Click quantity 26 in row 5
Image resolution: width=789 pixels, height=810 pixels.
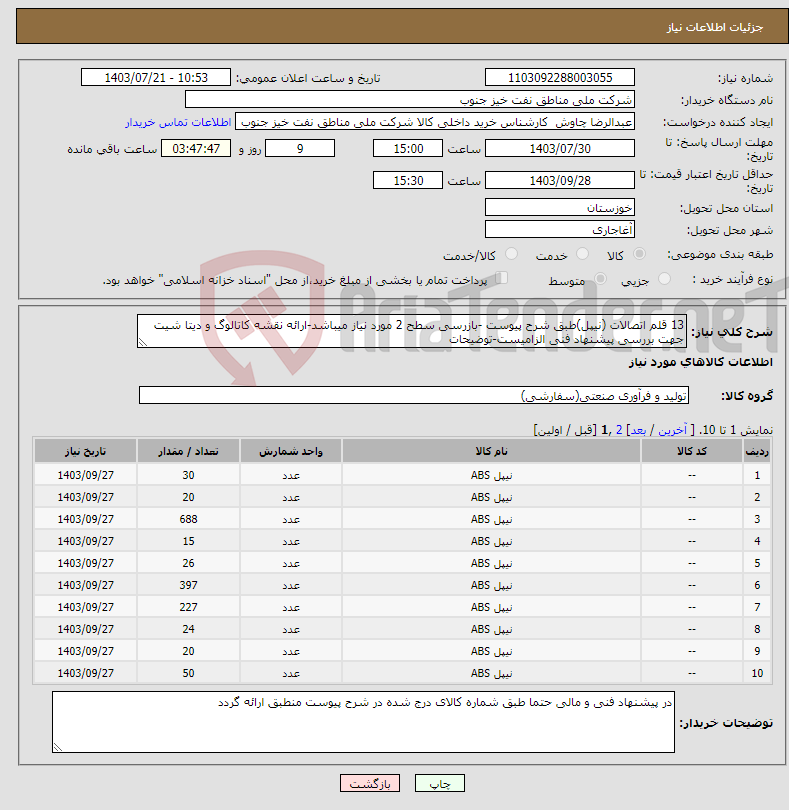point(188,563)
